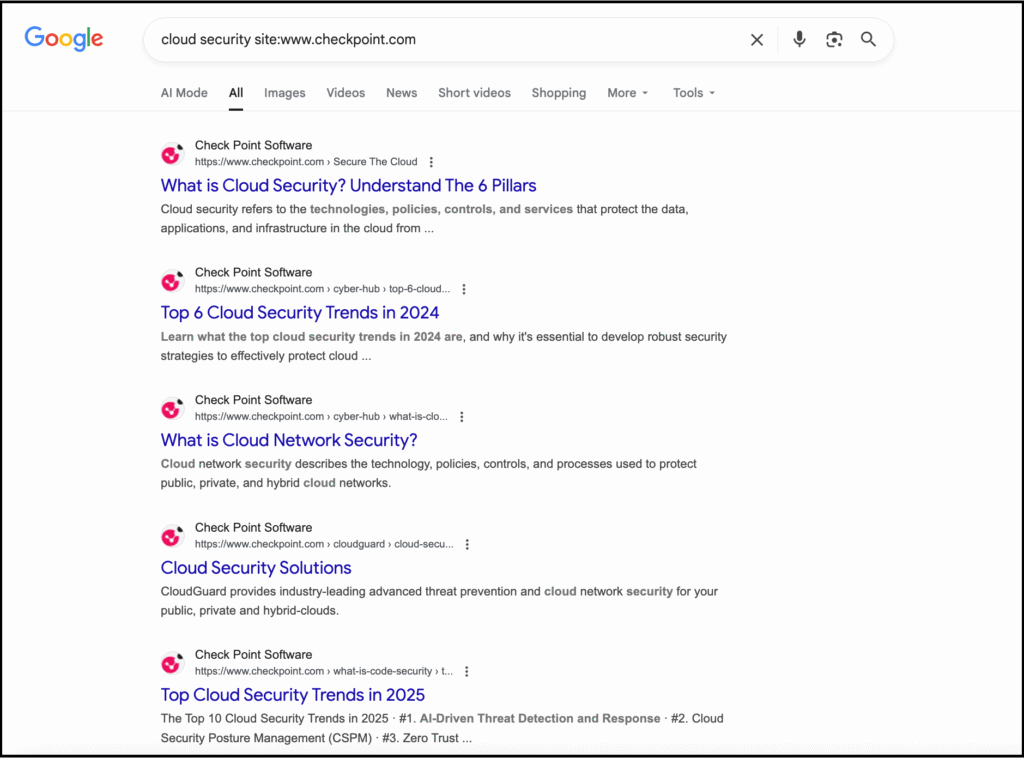Open three-dot options for Cloud Network Security result

pos(461,417)
